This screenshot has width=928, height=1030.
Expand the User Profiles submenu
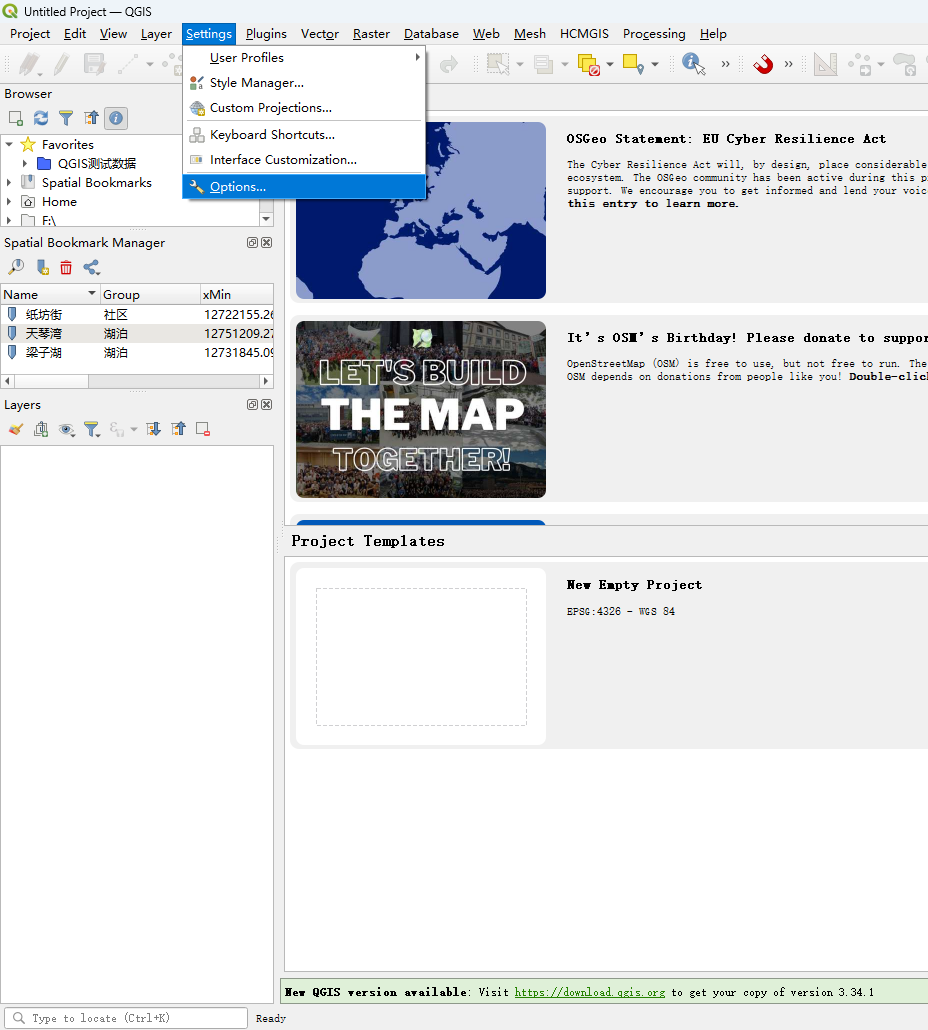304,58
